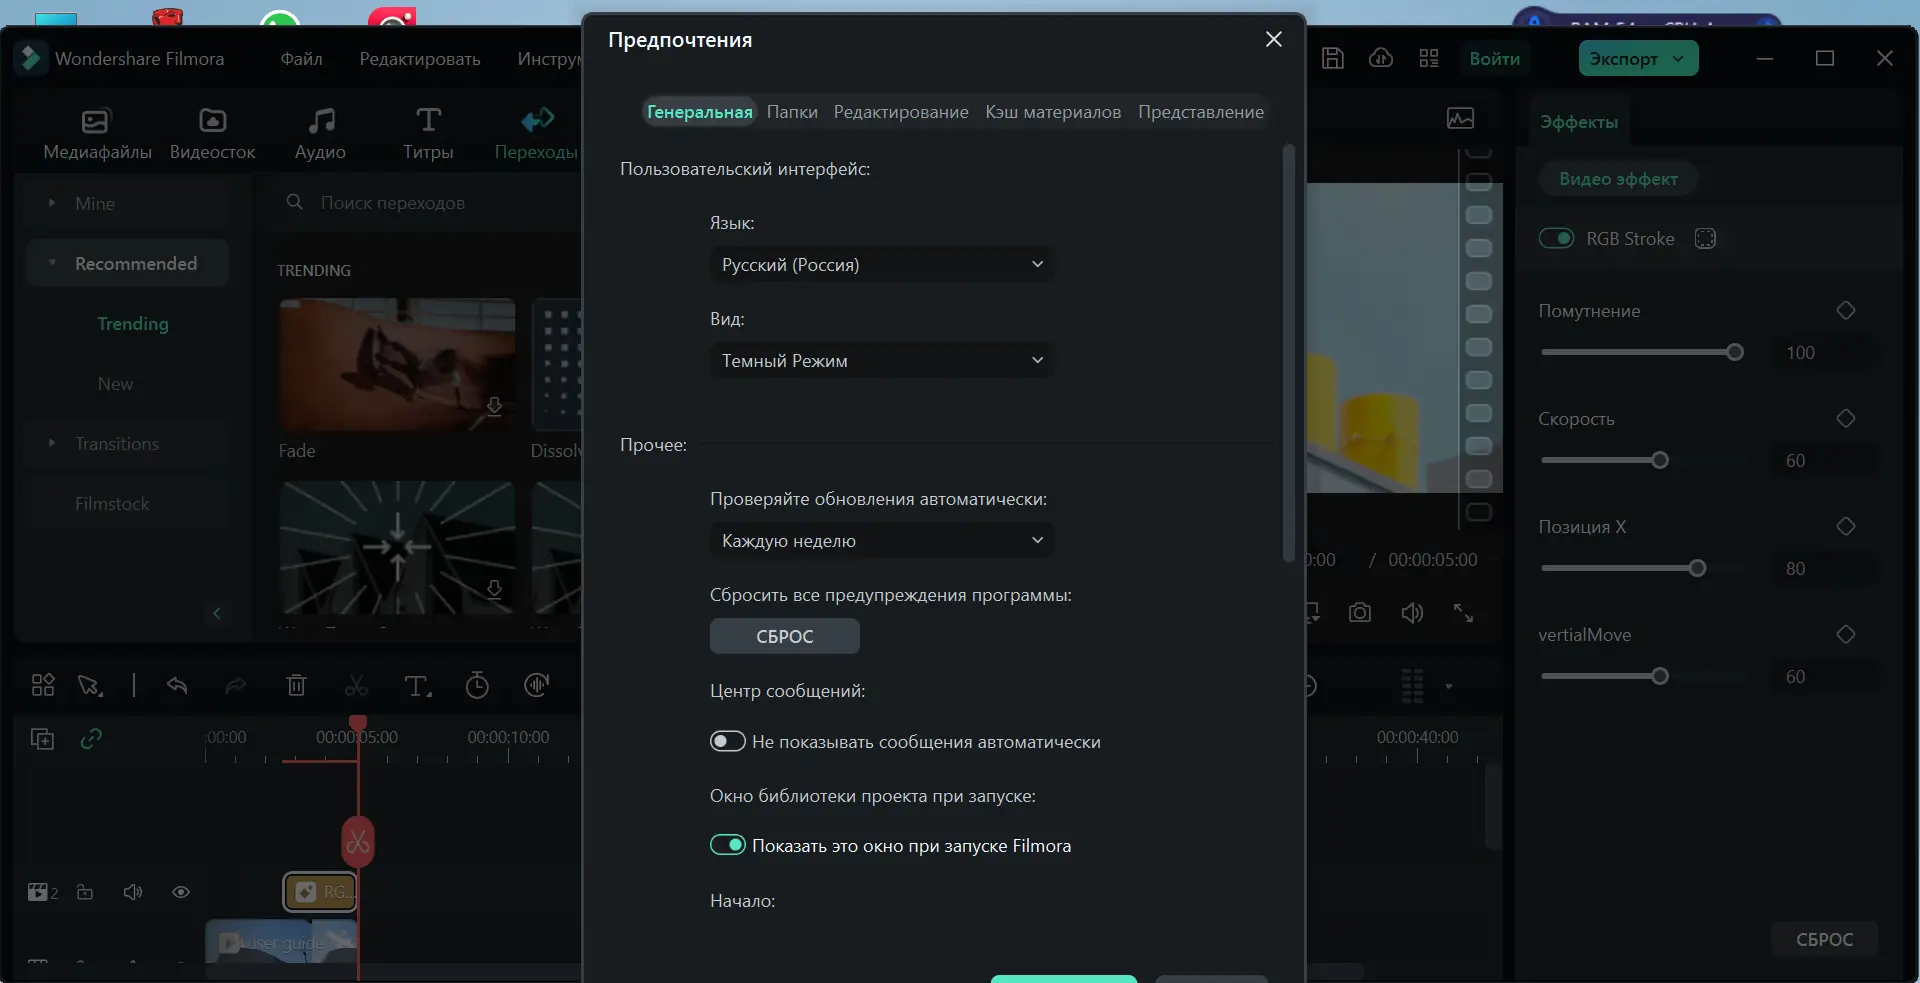Viewport: 1920px width, 983px height.
Task: Toggle the Скорость keyframe diamond
Action: [1846, 418]
